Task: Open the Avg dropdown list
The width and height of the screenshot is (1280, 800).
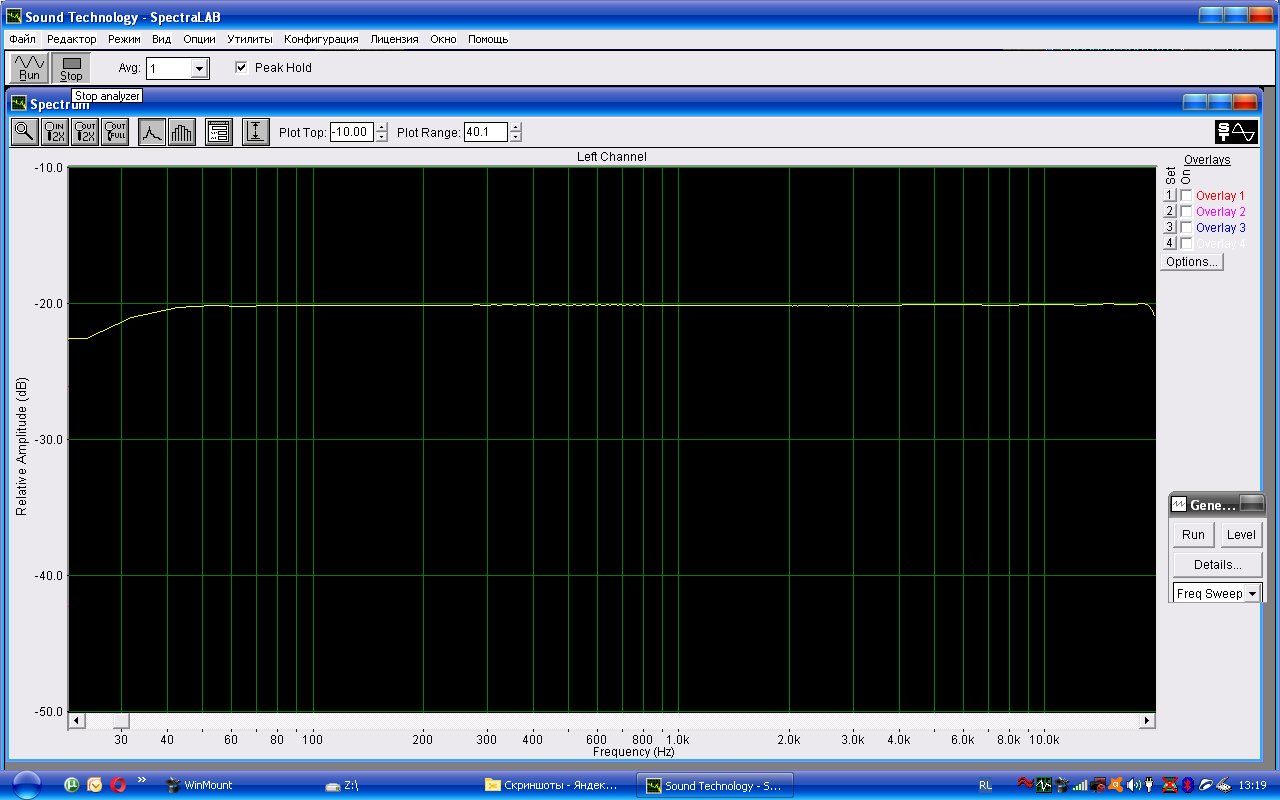Action: pos(200,69)
